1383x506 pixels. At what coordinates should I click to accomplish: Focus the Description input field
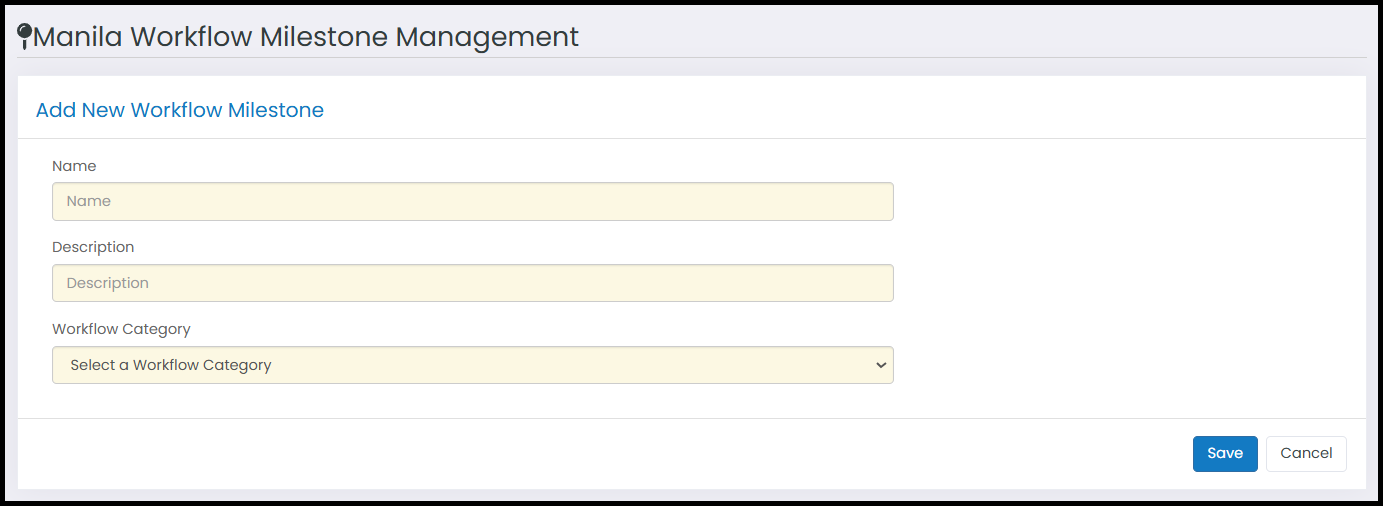473,283
